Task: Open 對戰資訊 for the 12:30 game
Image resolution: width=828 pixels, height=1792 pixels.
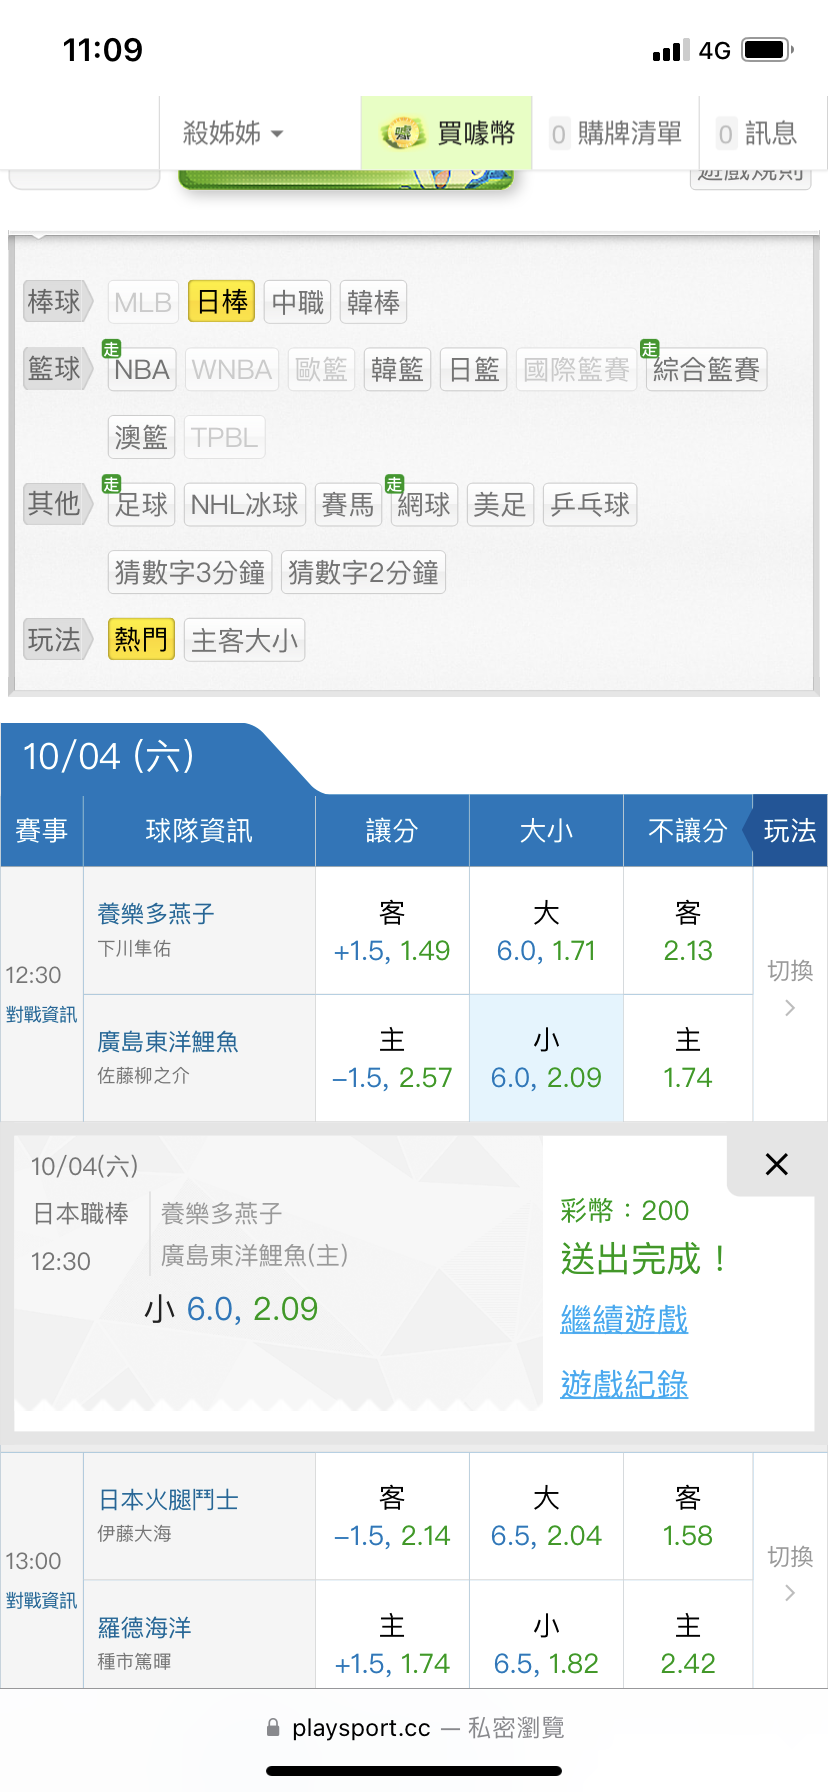Action: point(41,1015)
